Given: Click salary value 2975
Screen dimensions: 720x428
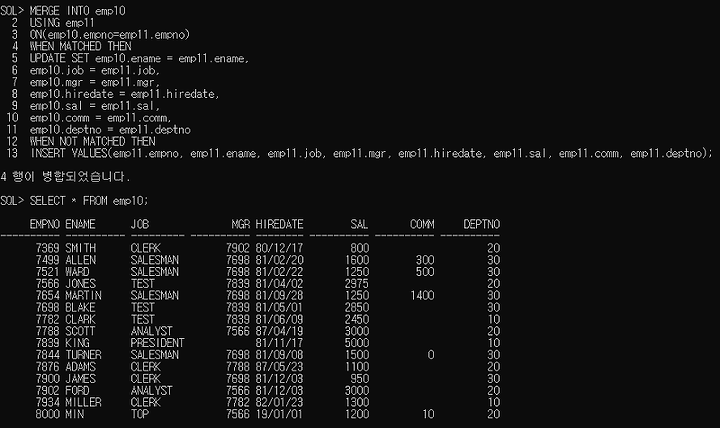Looking at the screenshot, I should click(357, 284).
